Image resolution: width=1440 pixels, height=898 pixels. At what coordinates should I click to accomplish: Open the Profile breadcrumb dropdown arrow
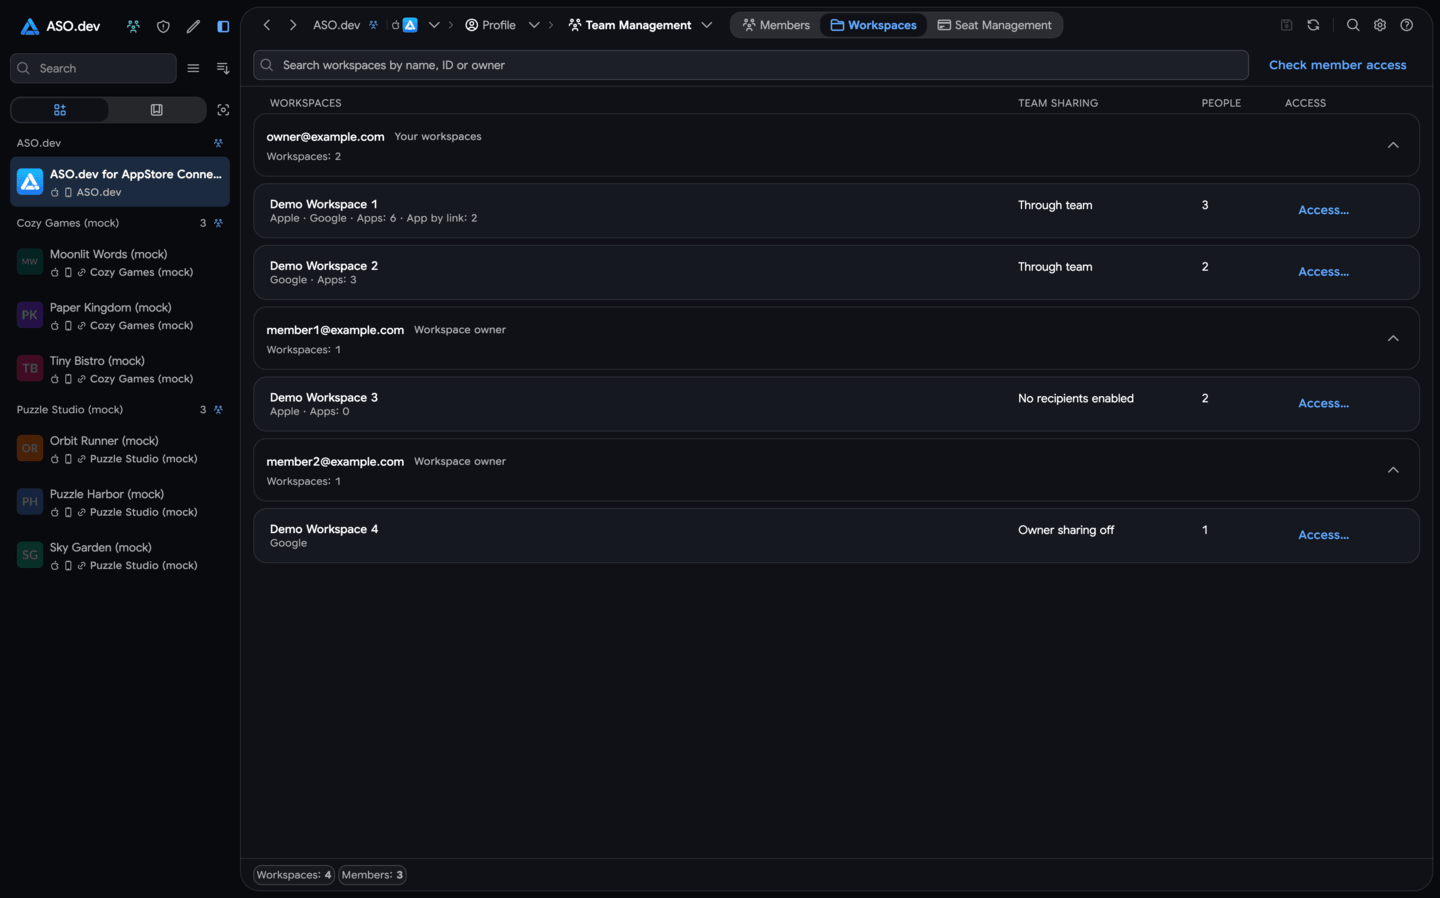point(534,25)
